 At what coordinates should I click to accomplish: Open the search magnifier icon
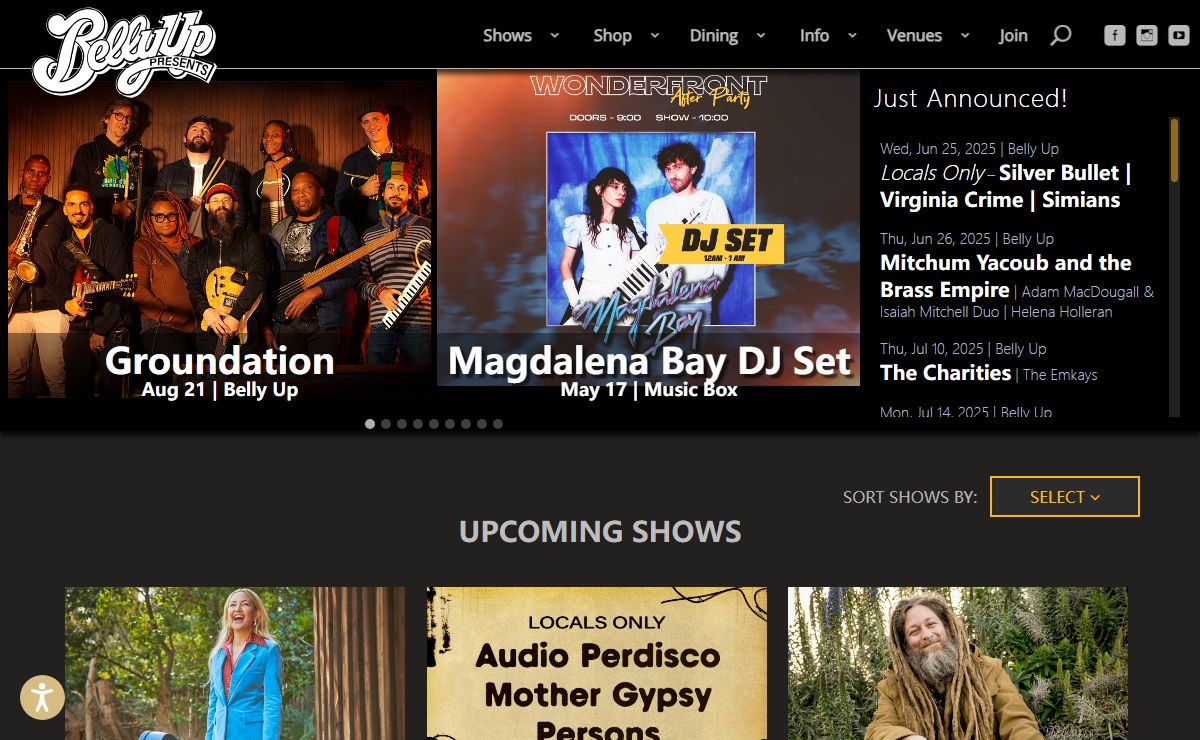pyautogui.click(x=1061, y=35)
